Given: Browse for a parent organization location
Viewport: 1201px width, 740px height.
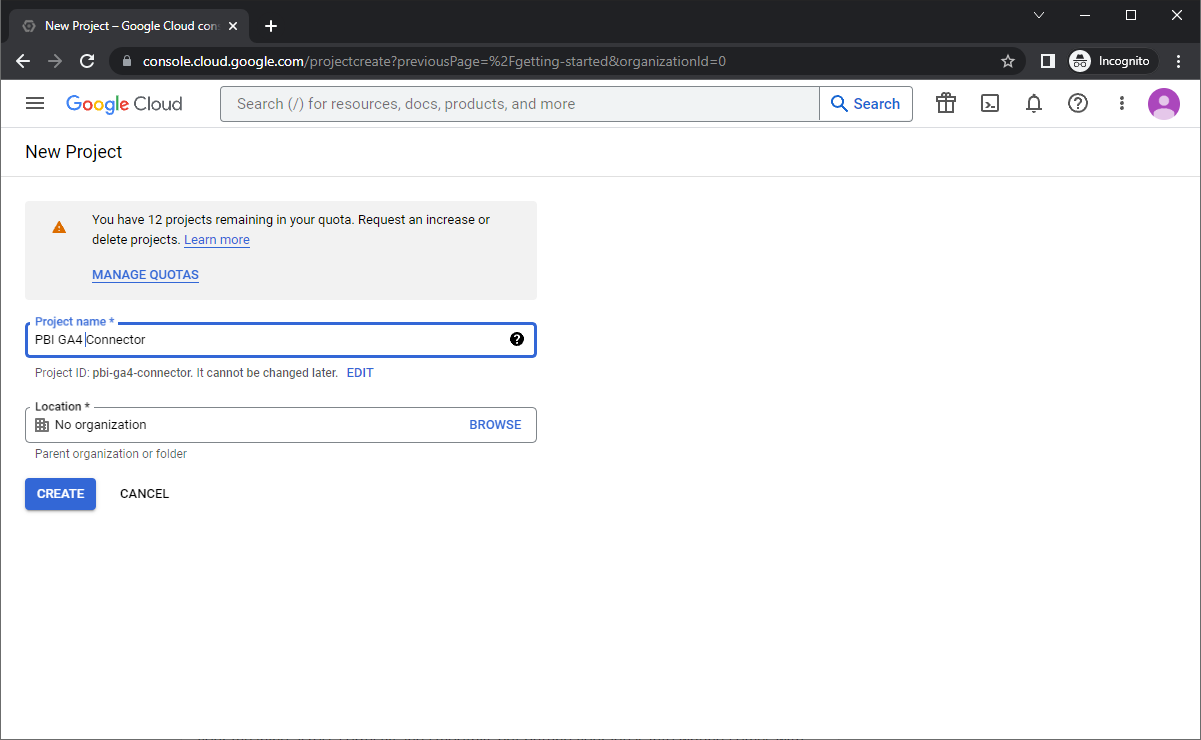Looking at the screenshot, I should pyautogui.click(x=495, y=425).
